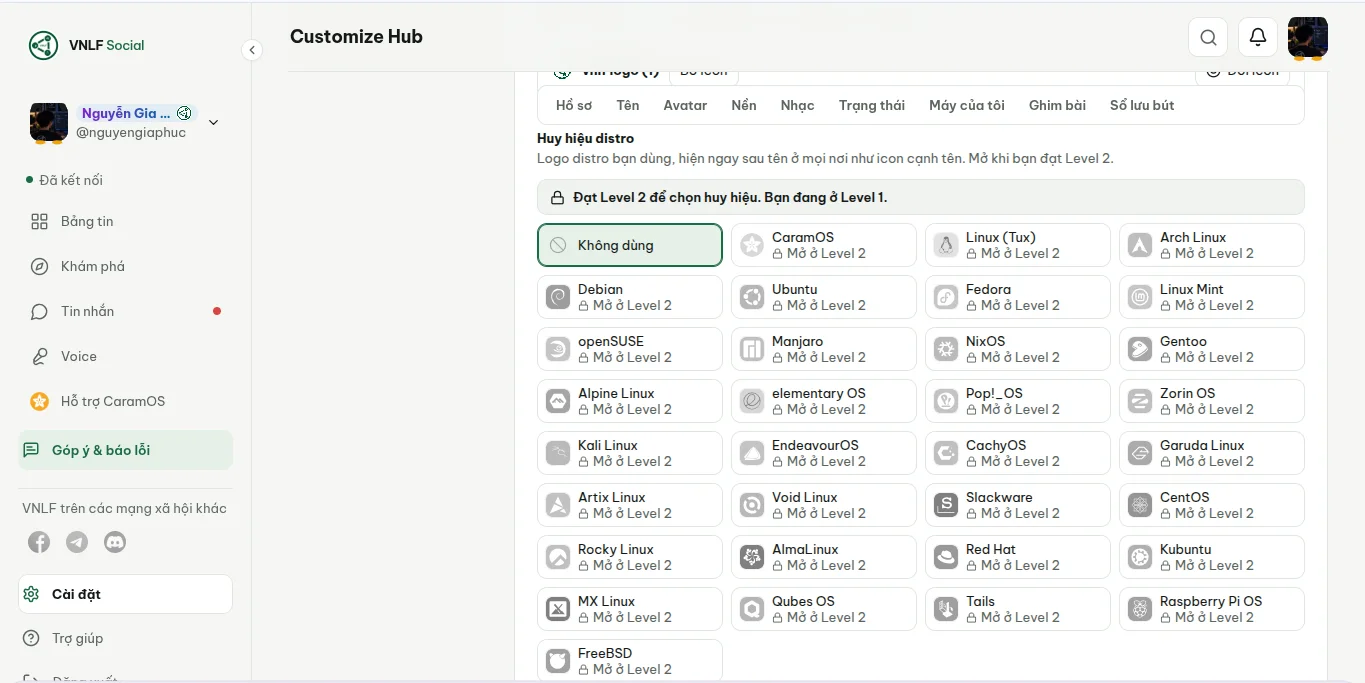Expand the Nguyễn Gia account dropdown arrow

213,122
